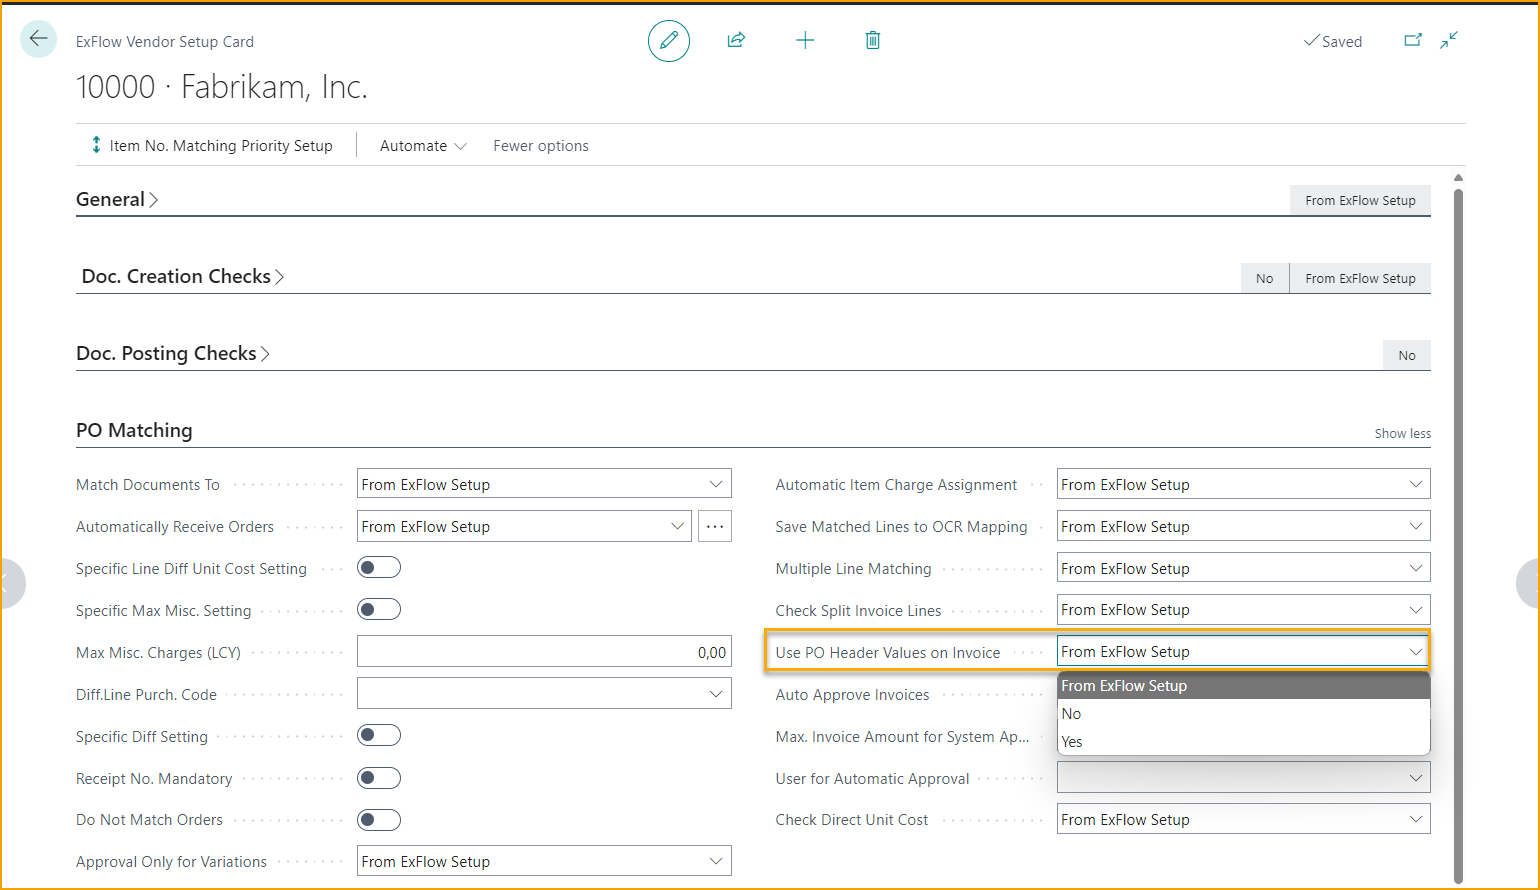1540x890 pixels.
Task: Click Auto Approve Invoices label
Action: point(853,694)
